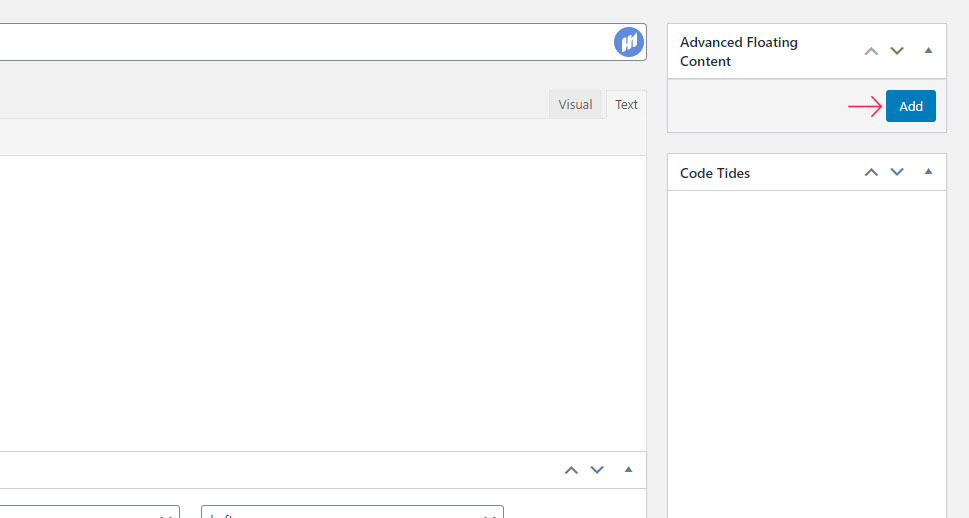Open the right dropdown in bottom meta box

pyautogui.click(x=352, y=512)
